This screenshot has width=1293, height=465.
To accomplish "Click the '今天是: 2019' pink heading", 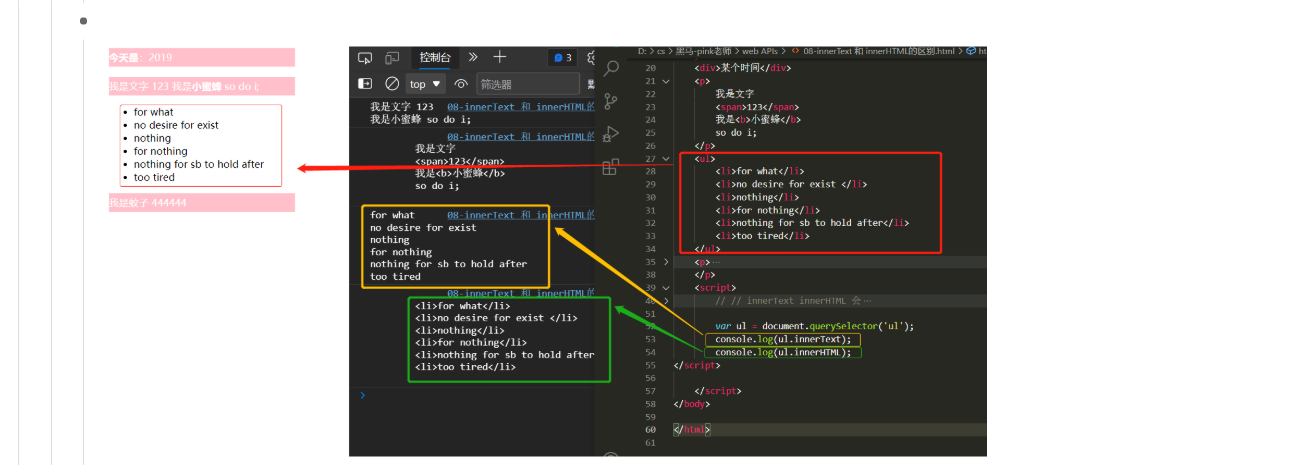I will click(202, 58).
